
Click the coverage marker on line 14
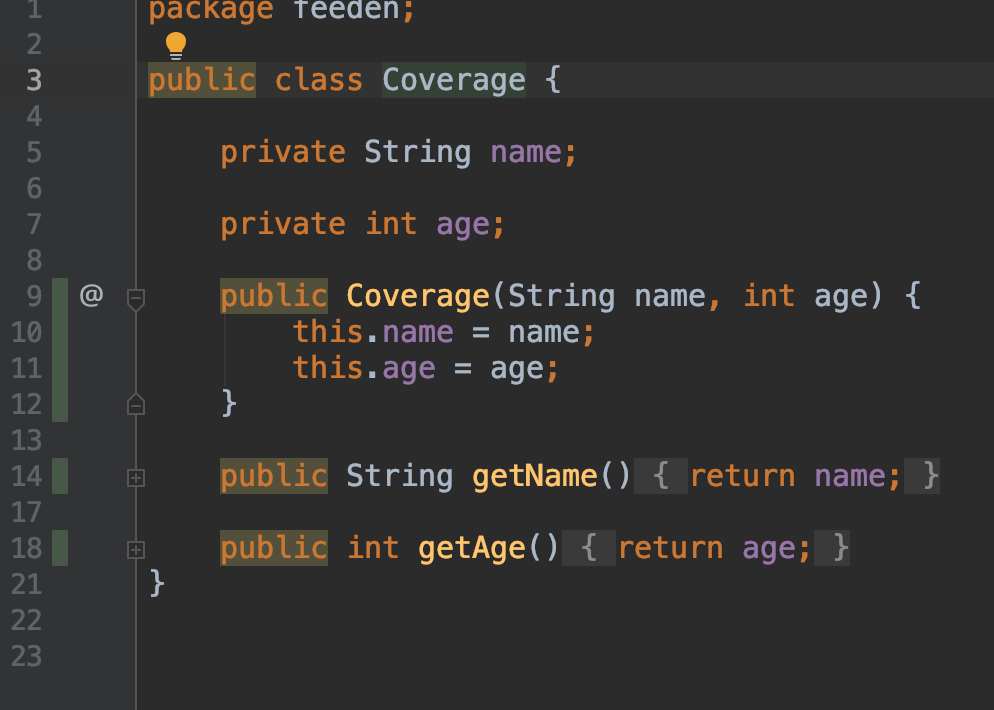tap(60, 476)
